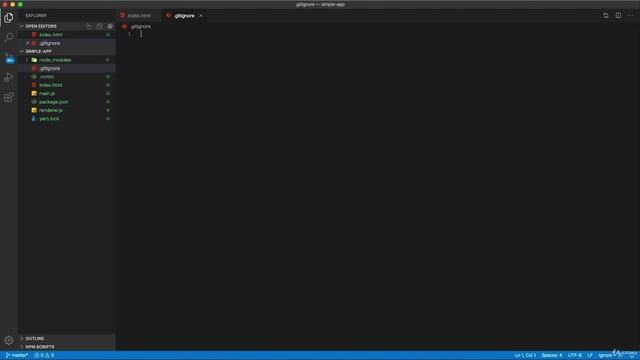Open index.html in SIMPLE-APP tree
640x360 pixels.
coord(51,85)
